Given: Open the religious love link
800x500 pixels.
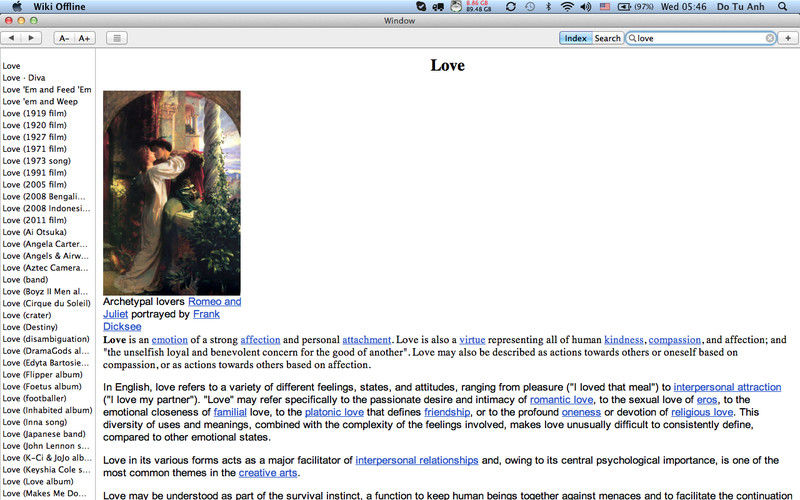Looking at the screenshot, I should pyautogui.click(x=702, y=412).
